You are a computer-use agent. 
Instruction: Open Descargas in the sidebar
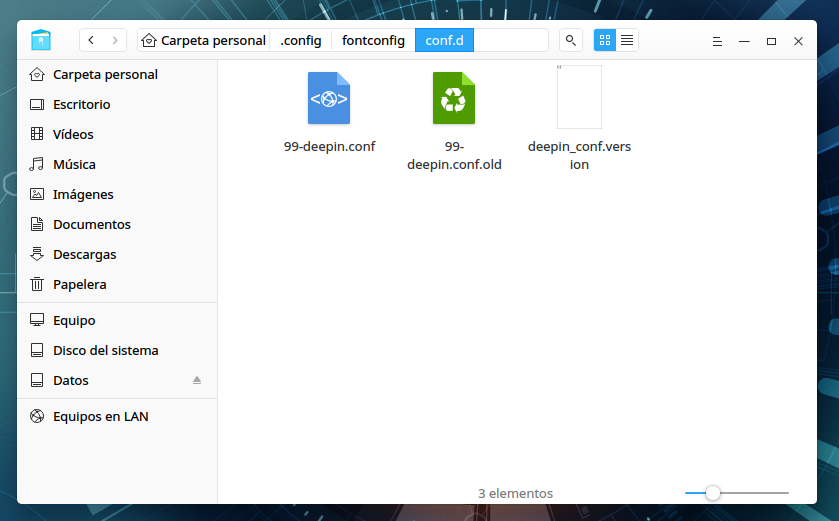(x=84, y=254)
